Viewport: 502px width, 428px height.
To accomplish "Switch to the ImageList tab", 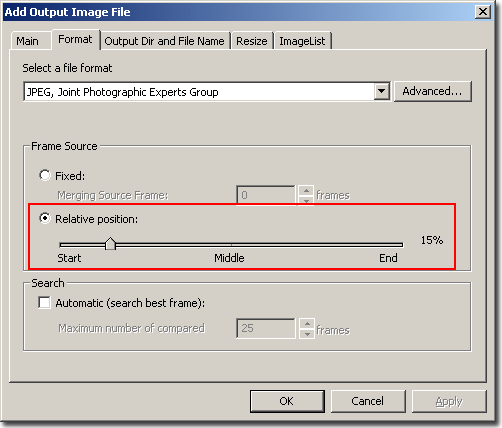I will (302, 41).
